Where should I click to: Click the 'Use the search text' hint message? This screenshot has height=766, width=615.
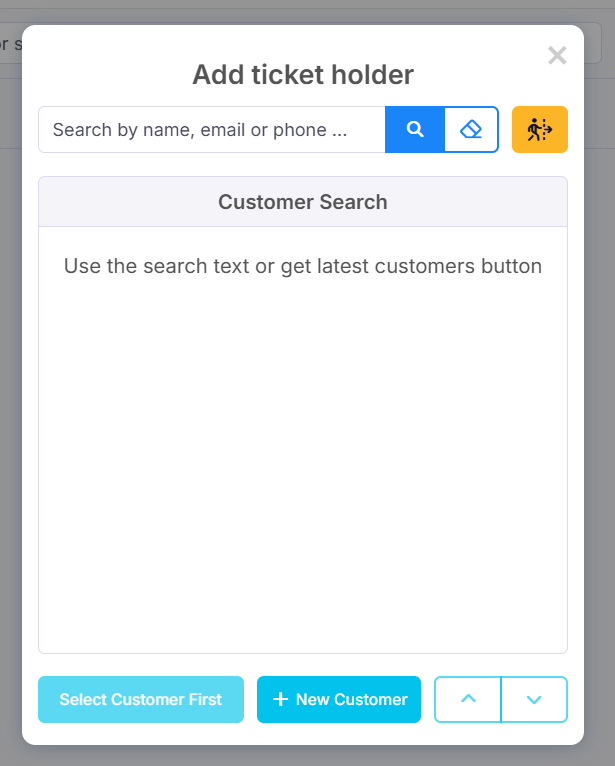pyautogui.click(x=303, y=266)
